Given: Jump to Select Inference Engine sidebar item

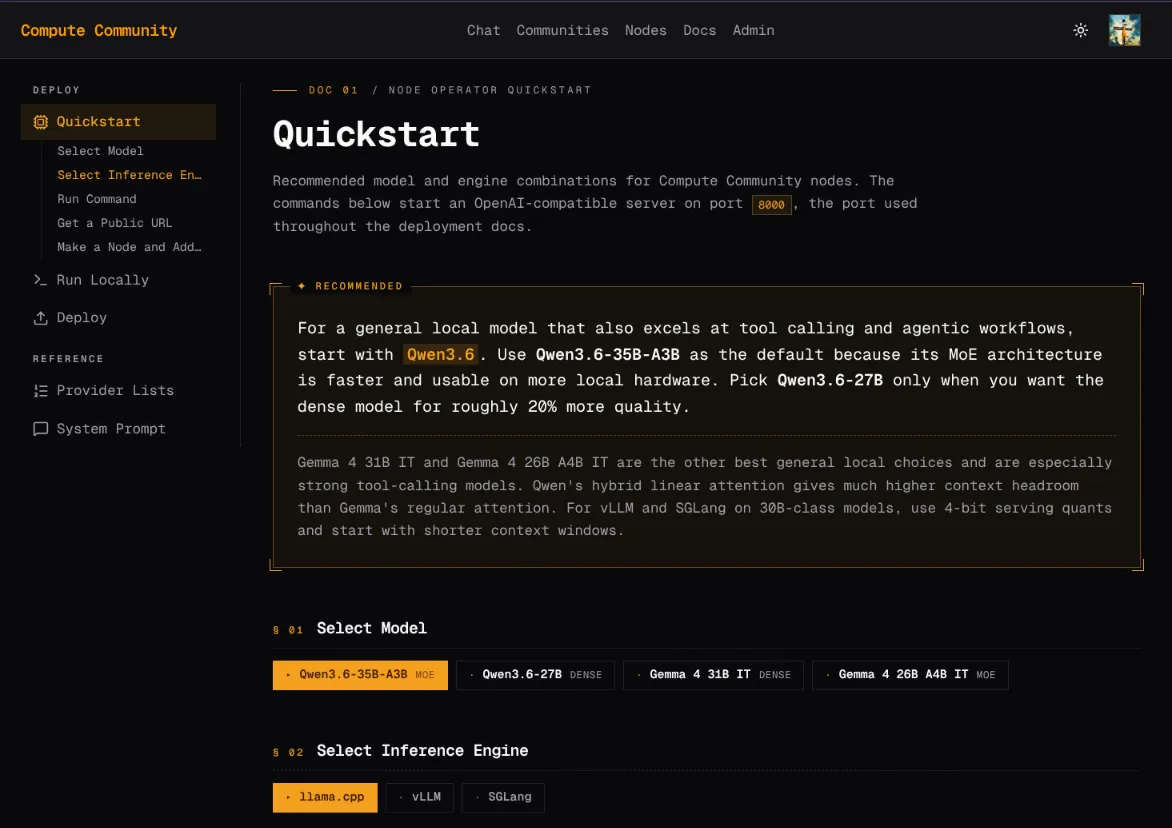Looking at the screenshot, I should coord(129,175).
